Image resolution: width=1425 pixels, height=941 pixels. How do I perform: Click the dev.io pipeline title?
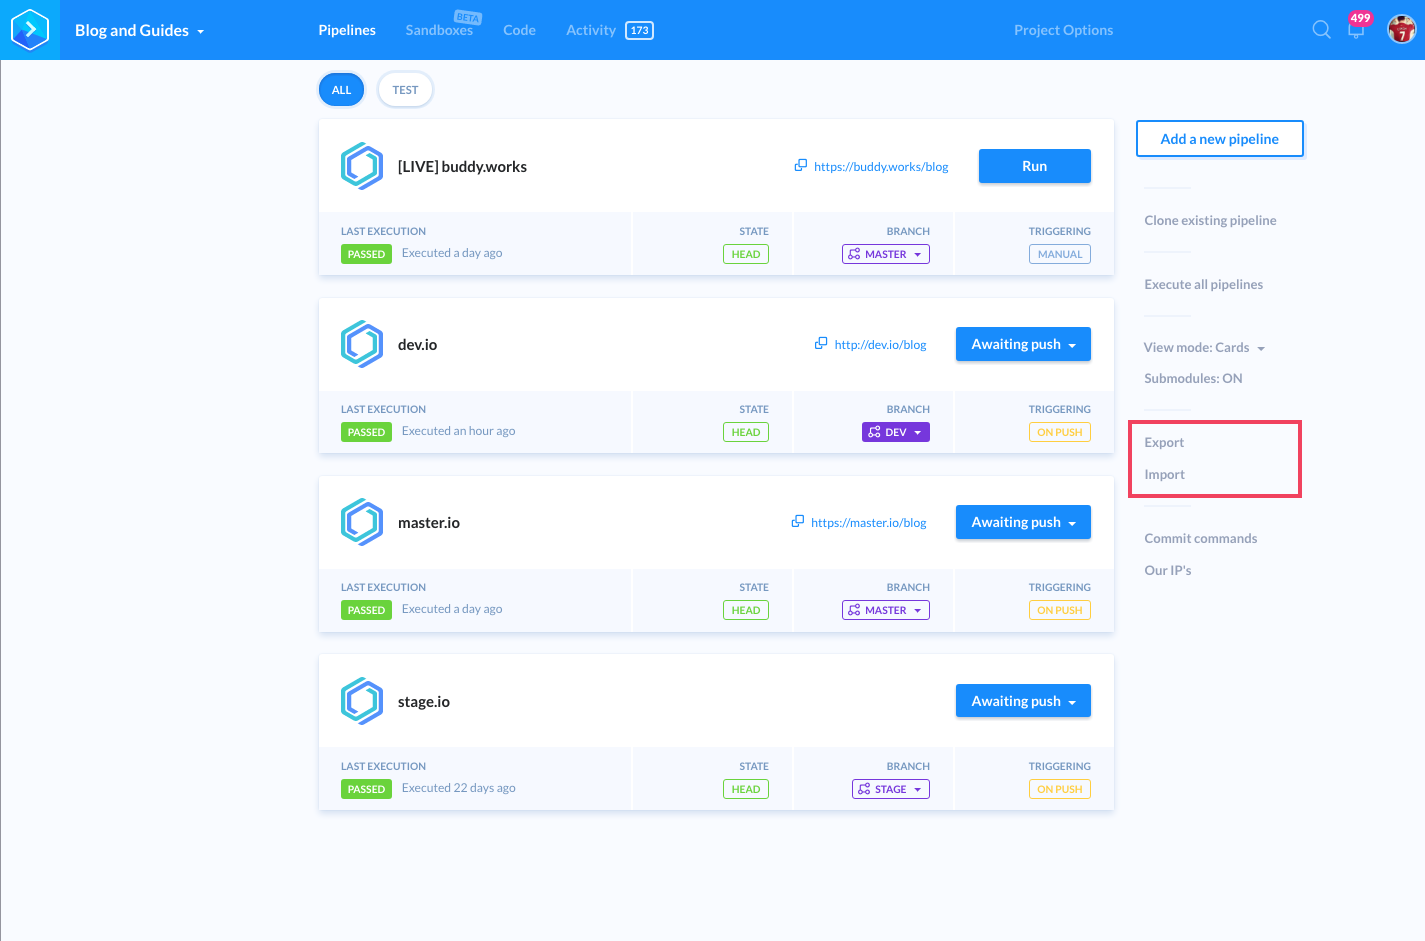(x=417, y=344)
